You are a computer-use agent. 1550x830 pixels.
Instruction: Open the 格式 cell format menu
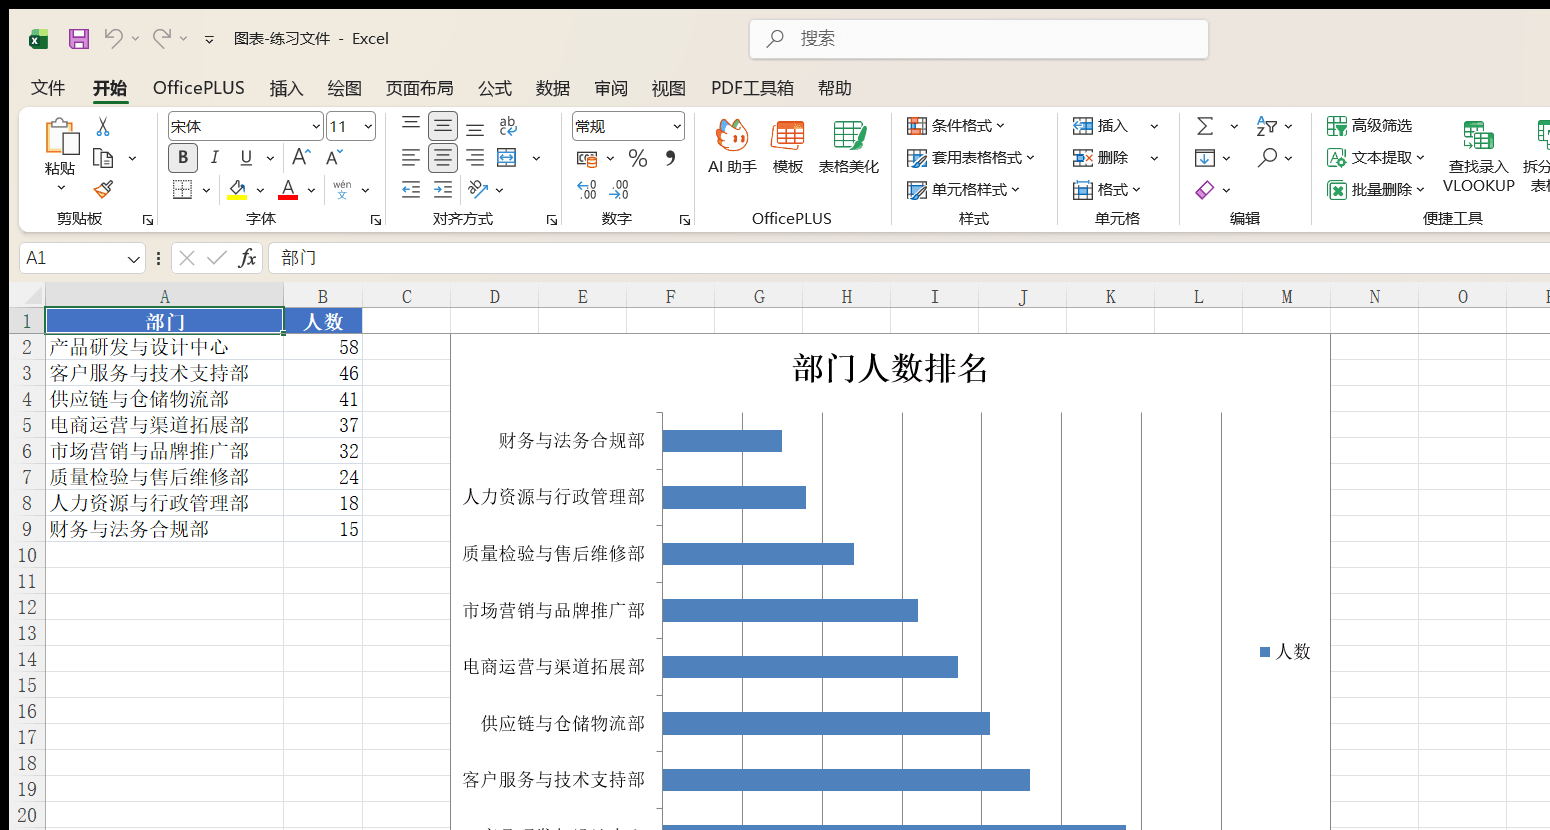[x=1107, y=189]
